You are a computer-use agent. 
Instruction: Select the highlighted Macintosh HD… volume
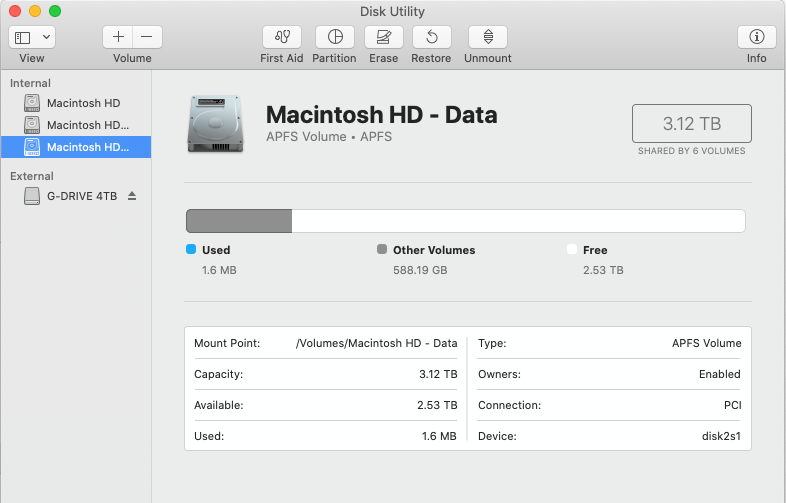pos(76,147)
